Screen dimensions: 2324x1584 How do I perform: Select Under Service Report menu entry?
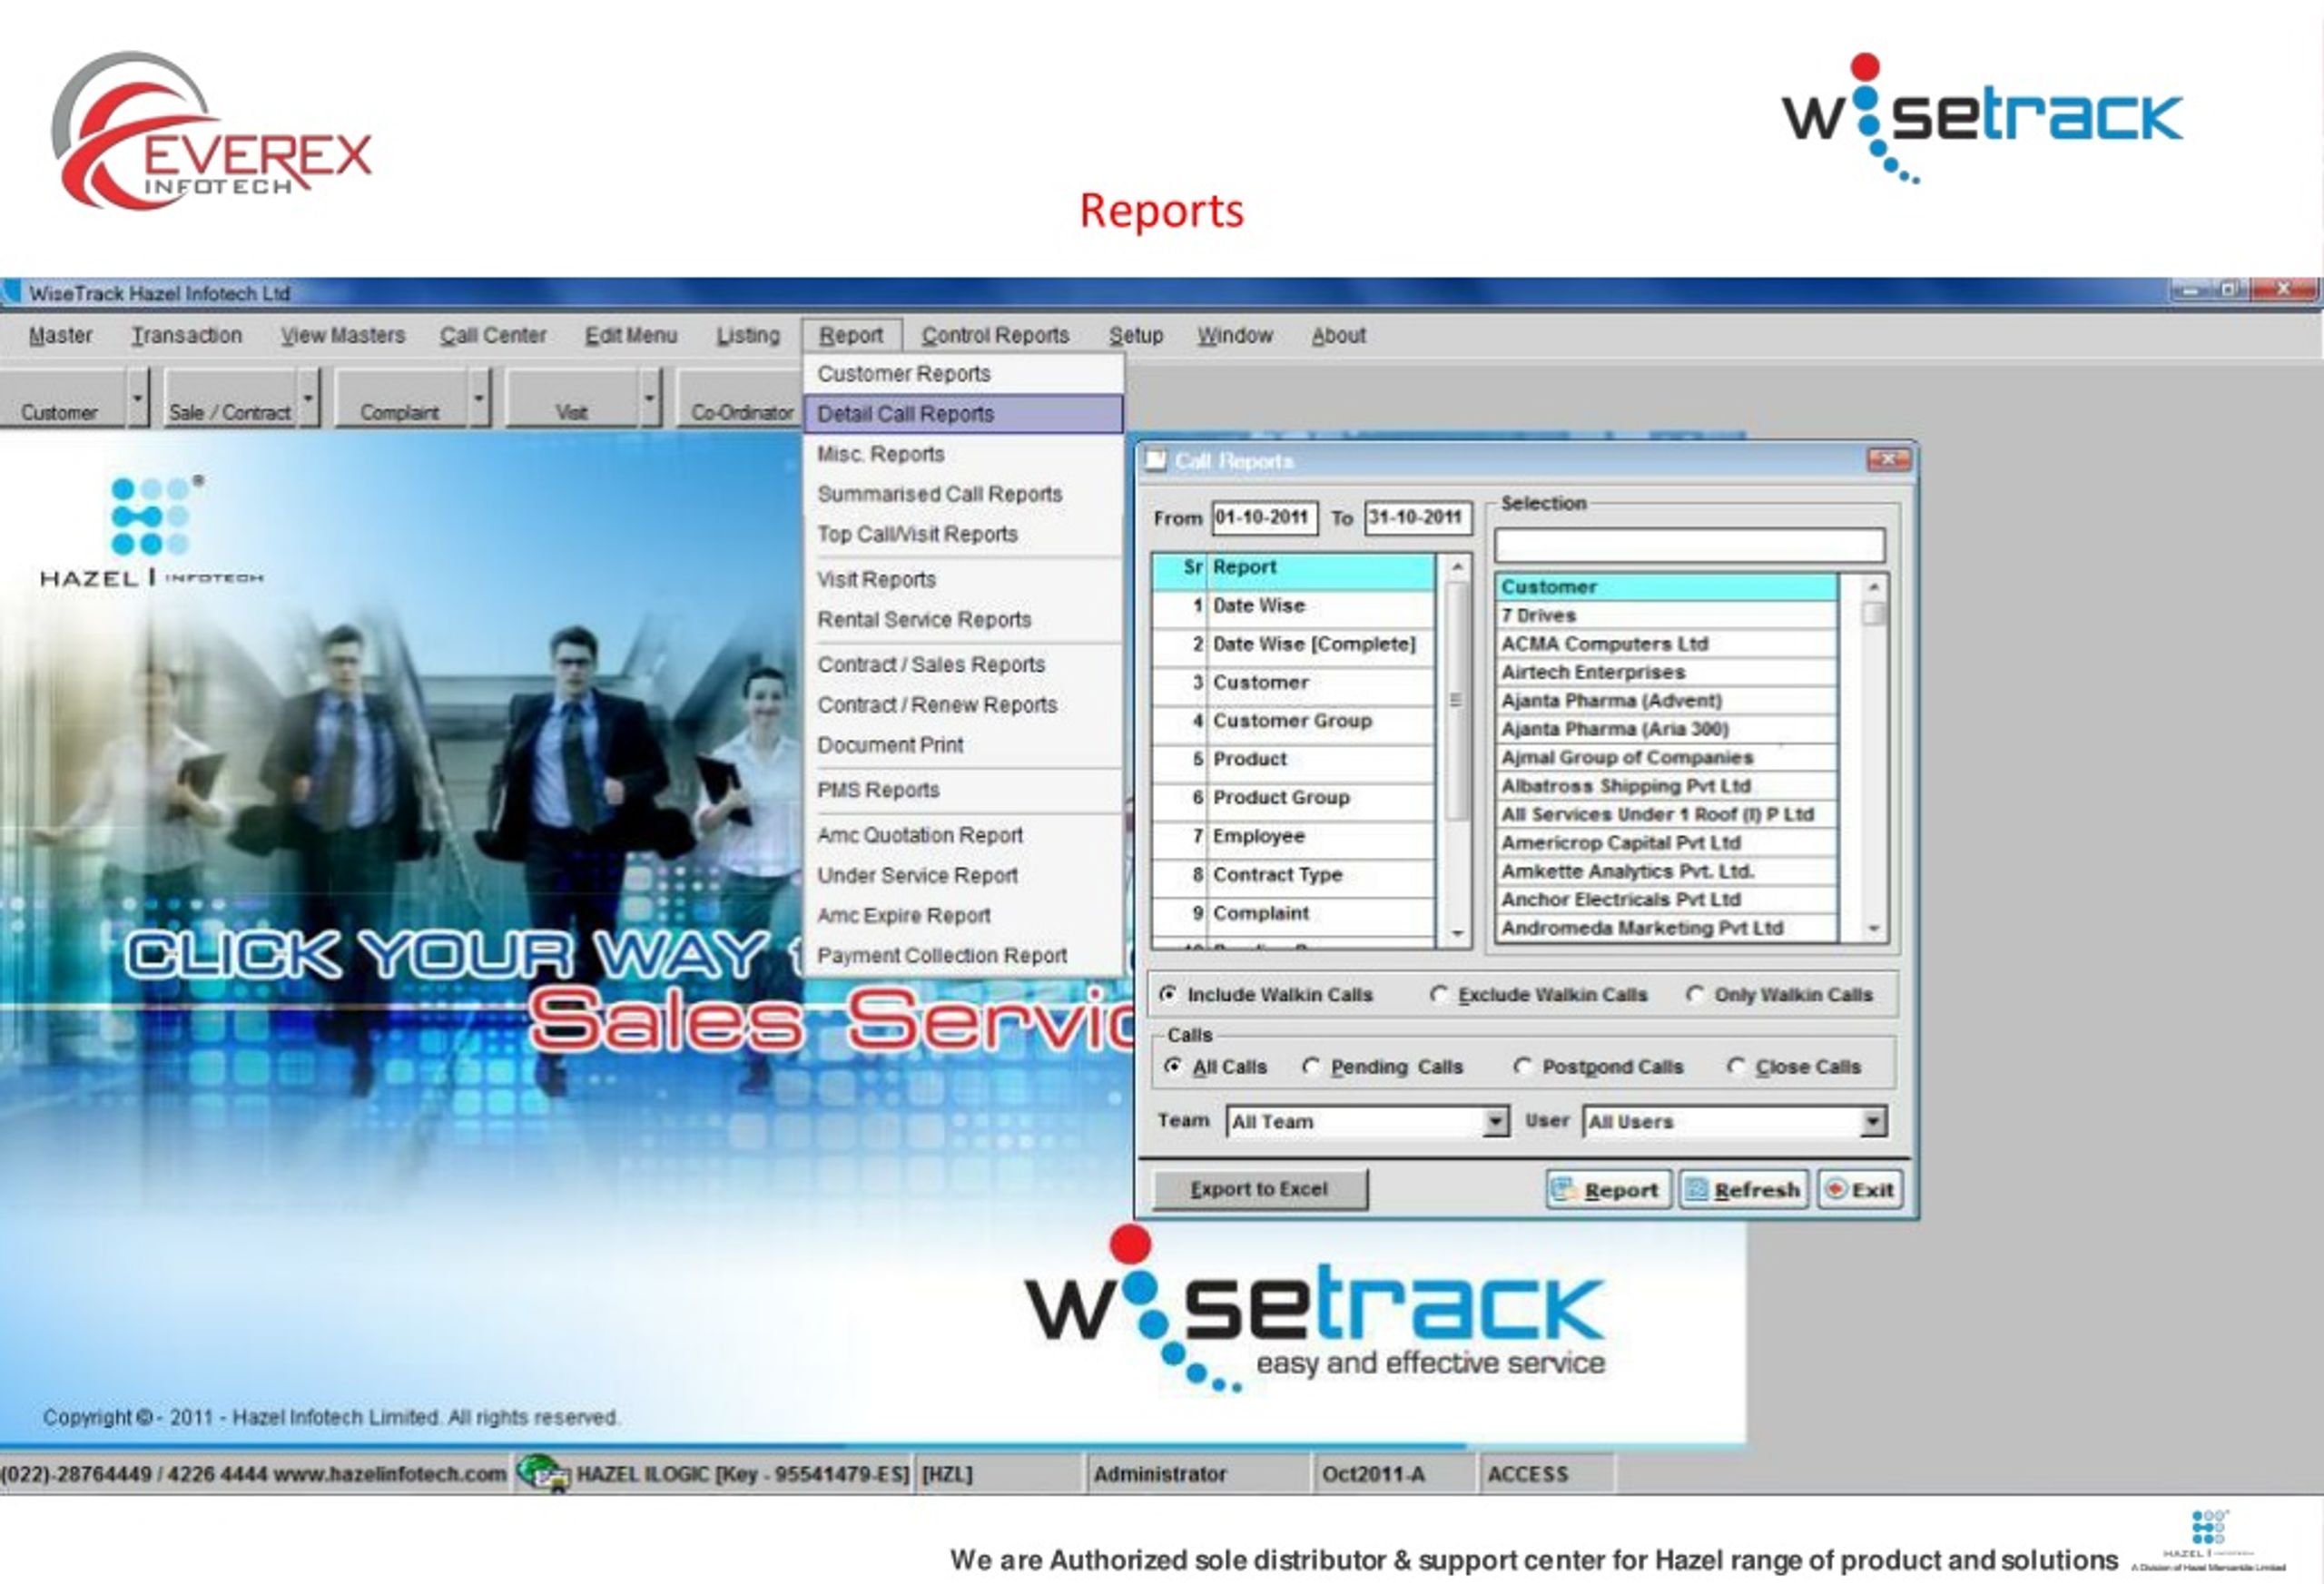(x=963, y=875)
